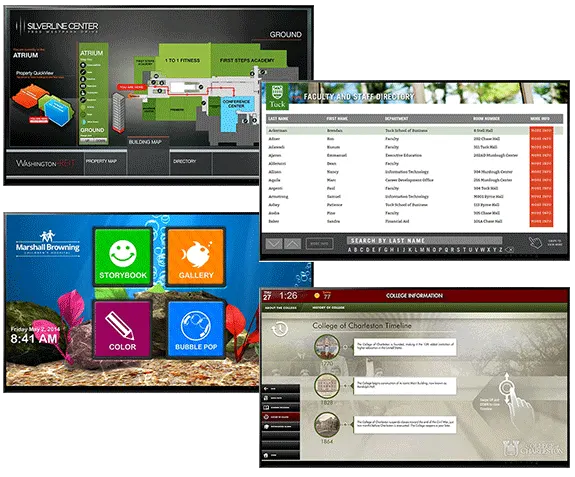The width and height of the screenshot is (575, 477).
Task: Select the highlighted red item in the college side menu
Action: pyautogui.click(x=281, y=417)
